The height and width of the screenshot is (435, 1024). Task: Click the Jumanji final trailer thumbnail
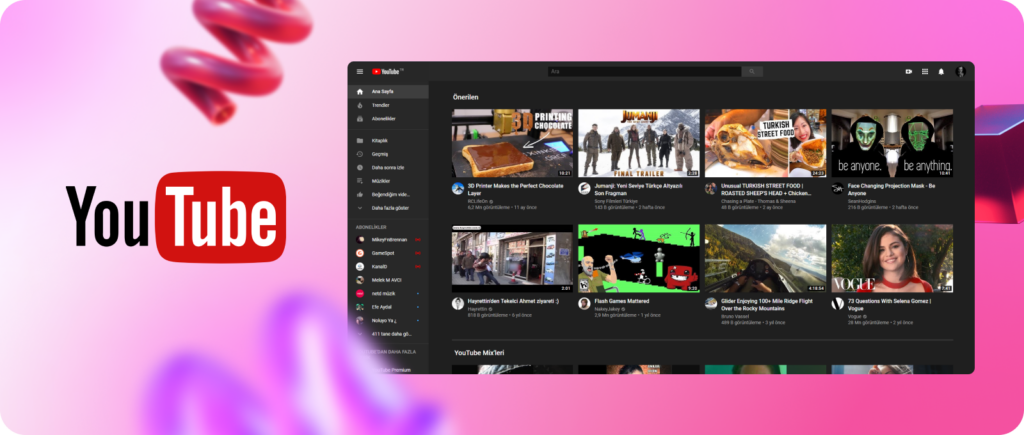639,143
